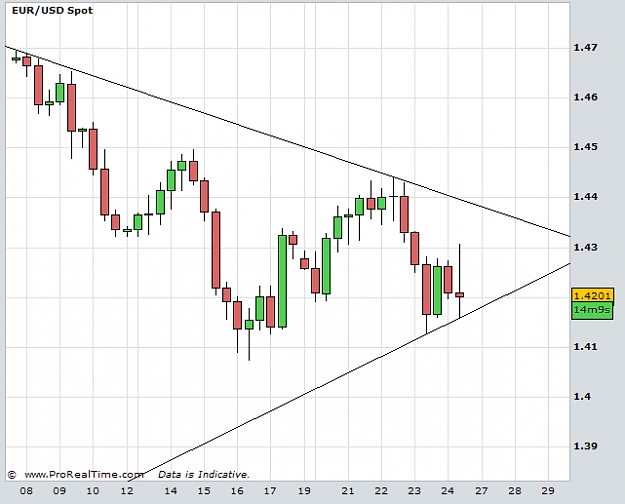625x504 pixels.
Task: Click the 'Data is Indicative.' notice
Action: point(204,474)
